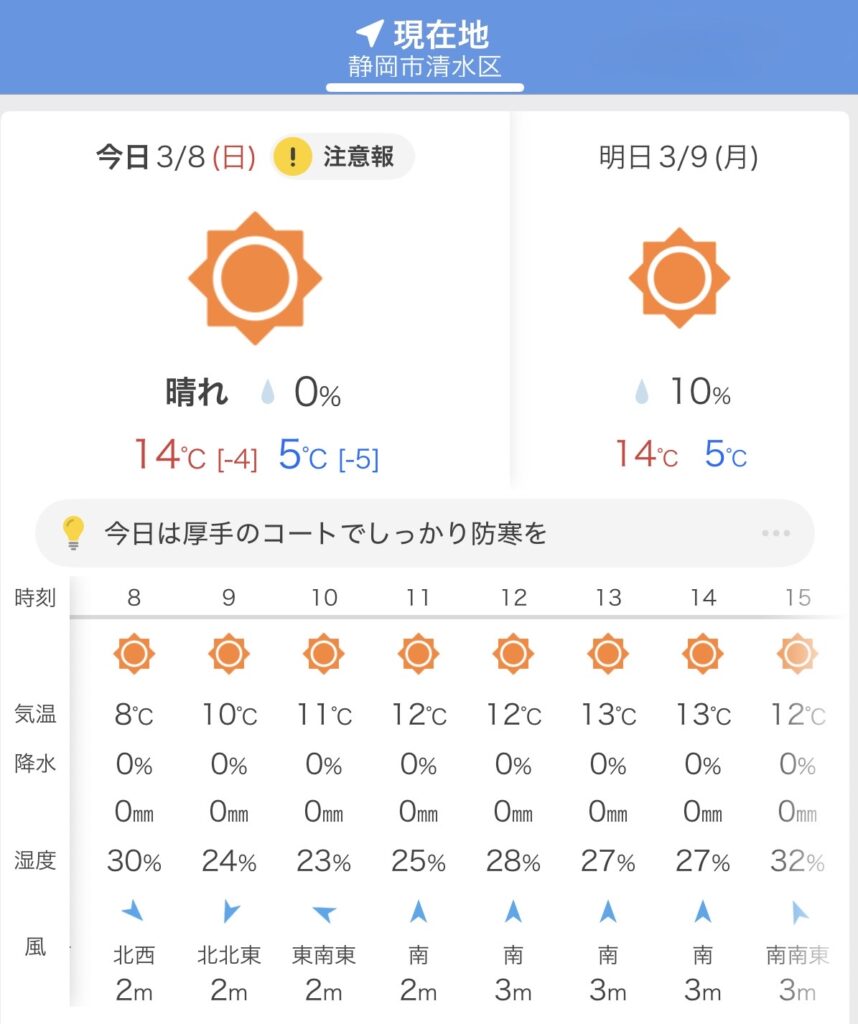Viewport: 858px width, 1024px height.
Task: Tap the location arrow icon in header
Action: (369, 34)
